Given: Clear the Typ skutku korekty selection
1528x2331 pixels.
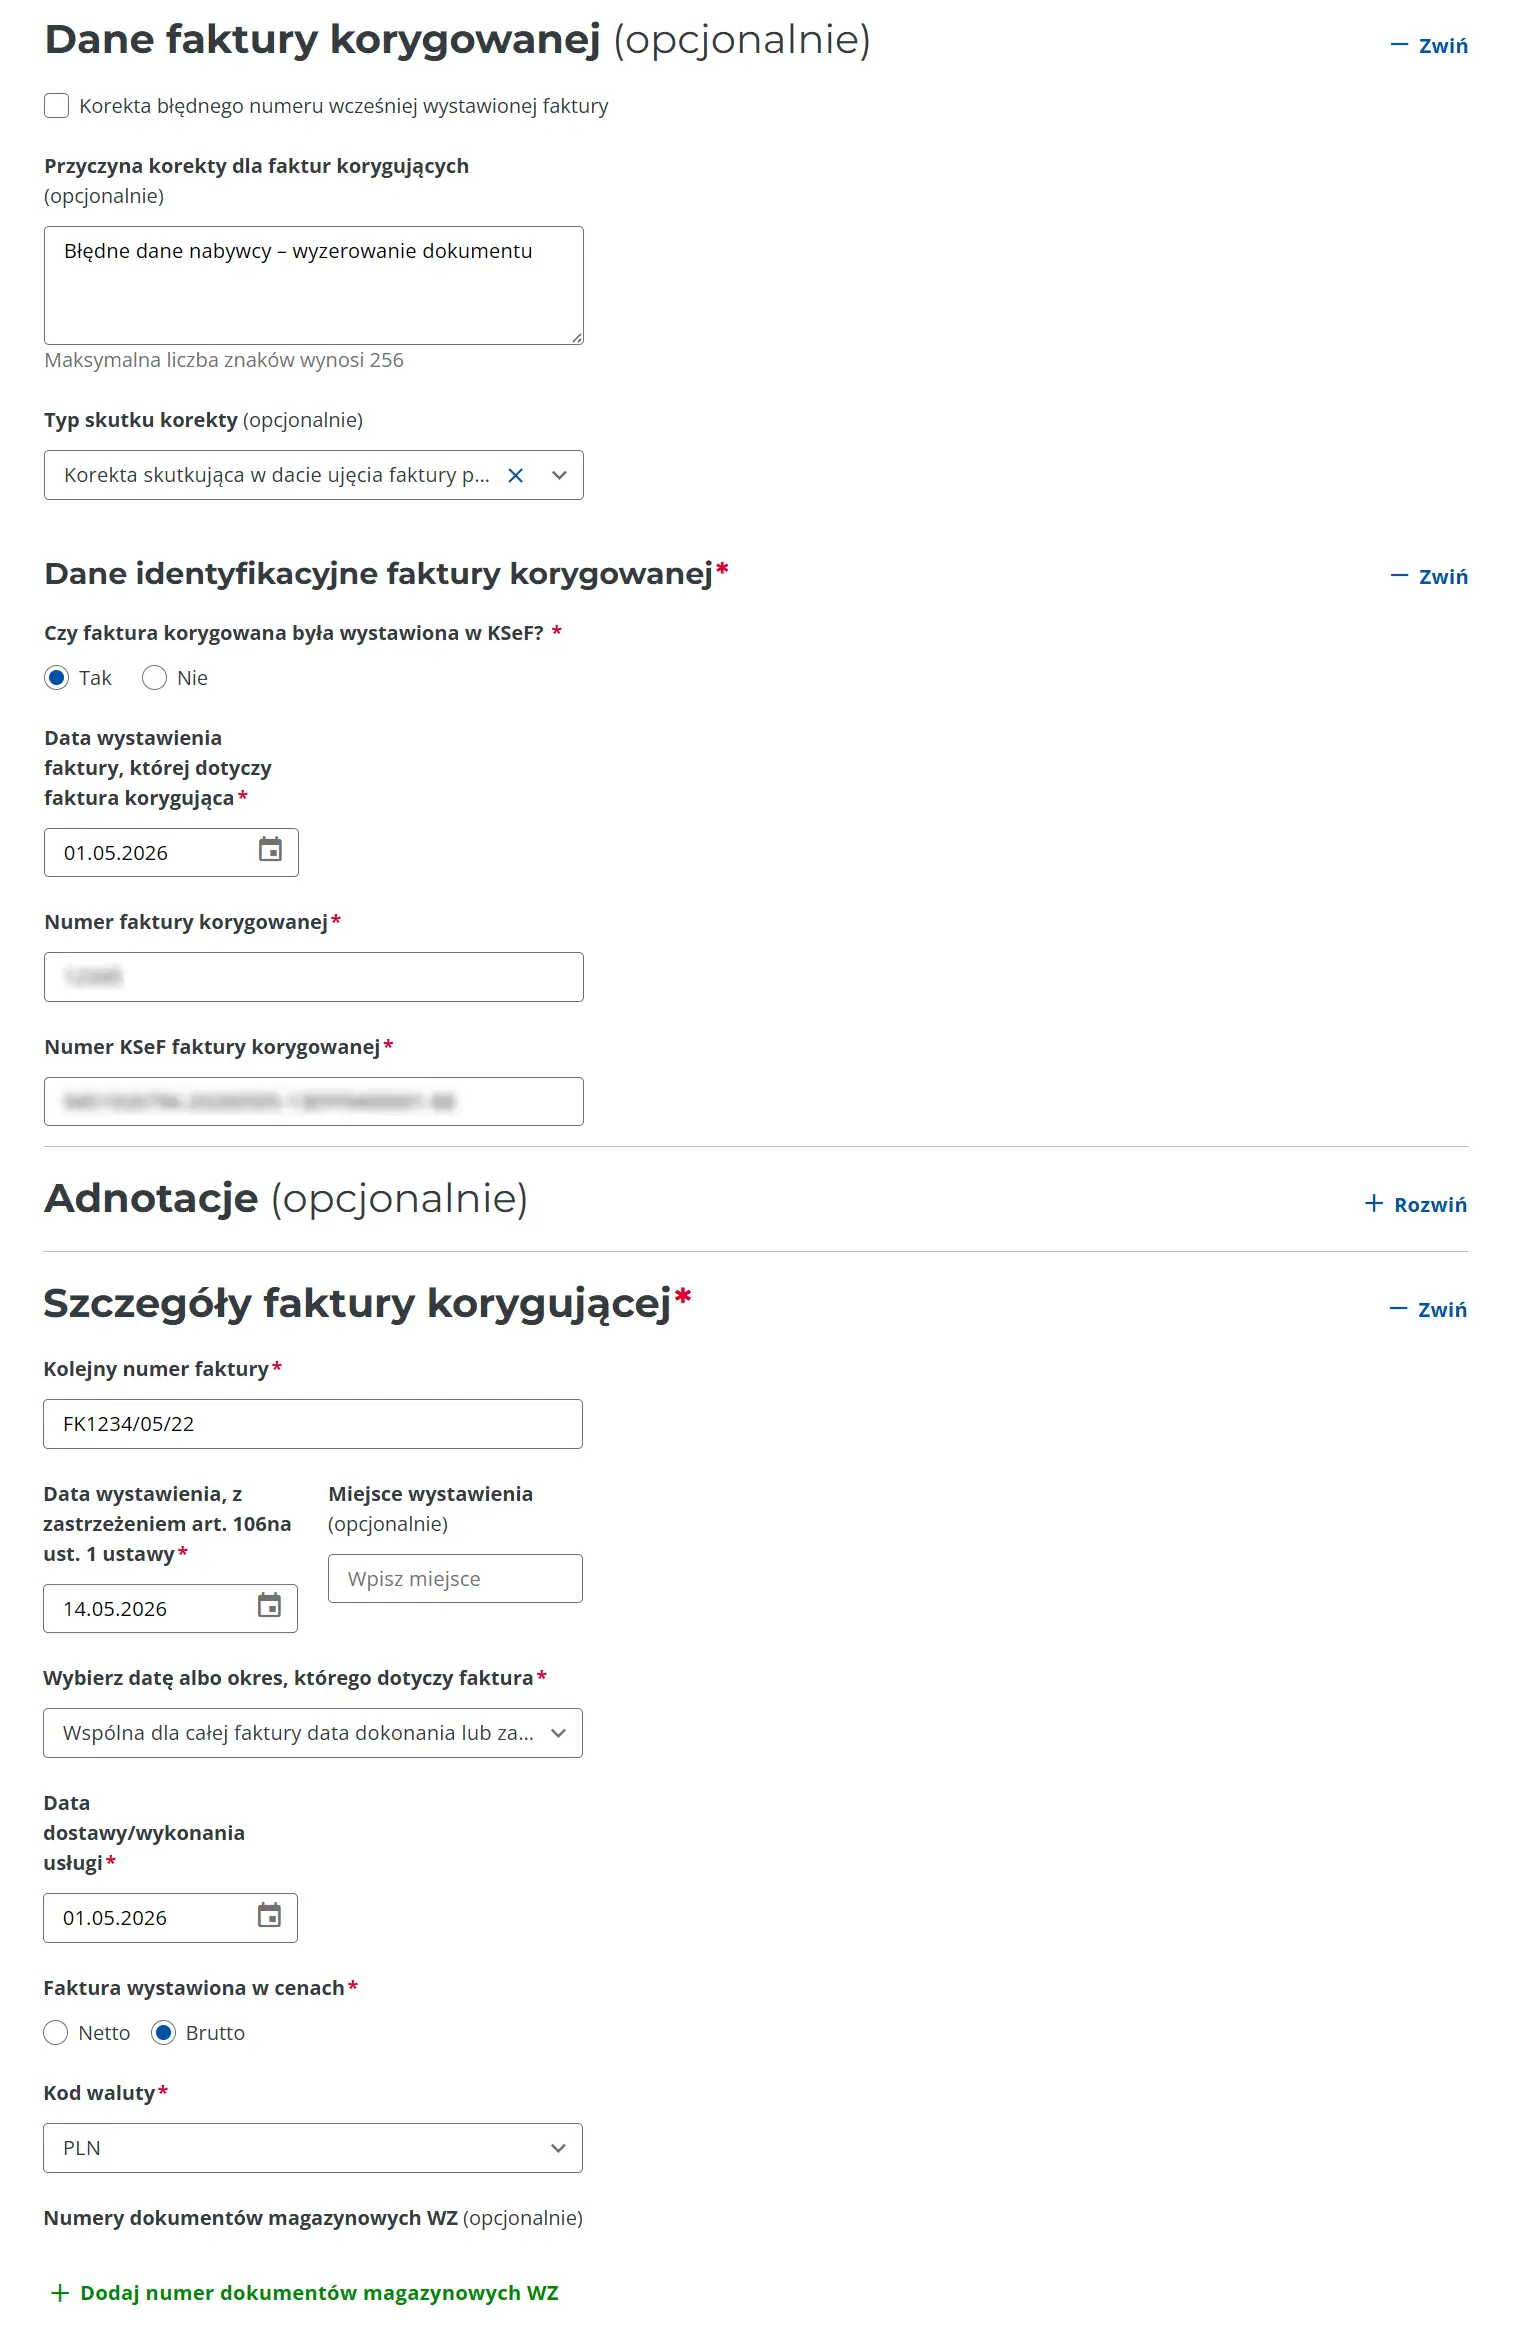Looking at the screenshot, I should [516, 475].
